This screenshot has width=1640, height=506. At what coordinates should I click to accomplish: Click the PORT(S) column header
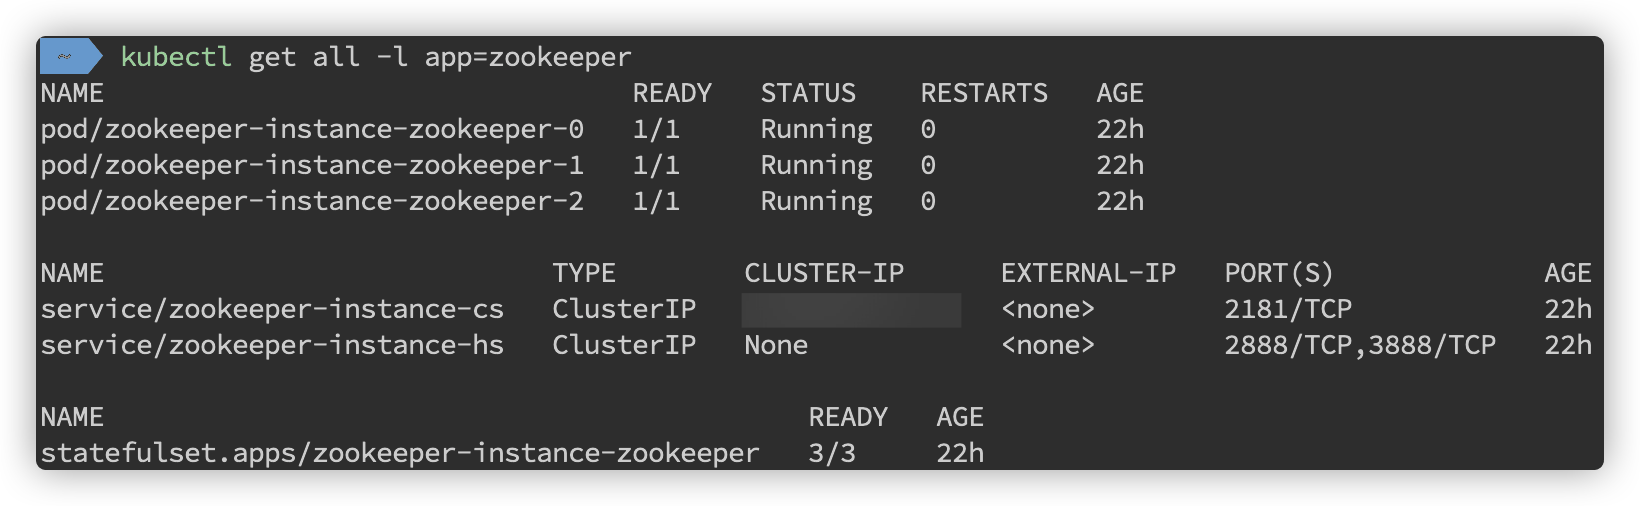click(x=1279, y=273)
